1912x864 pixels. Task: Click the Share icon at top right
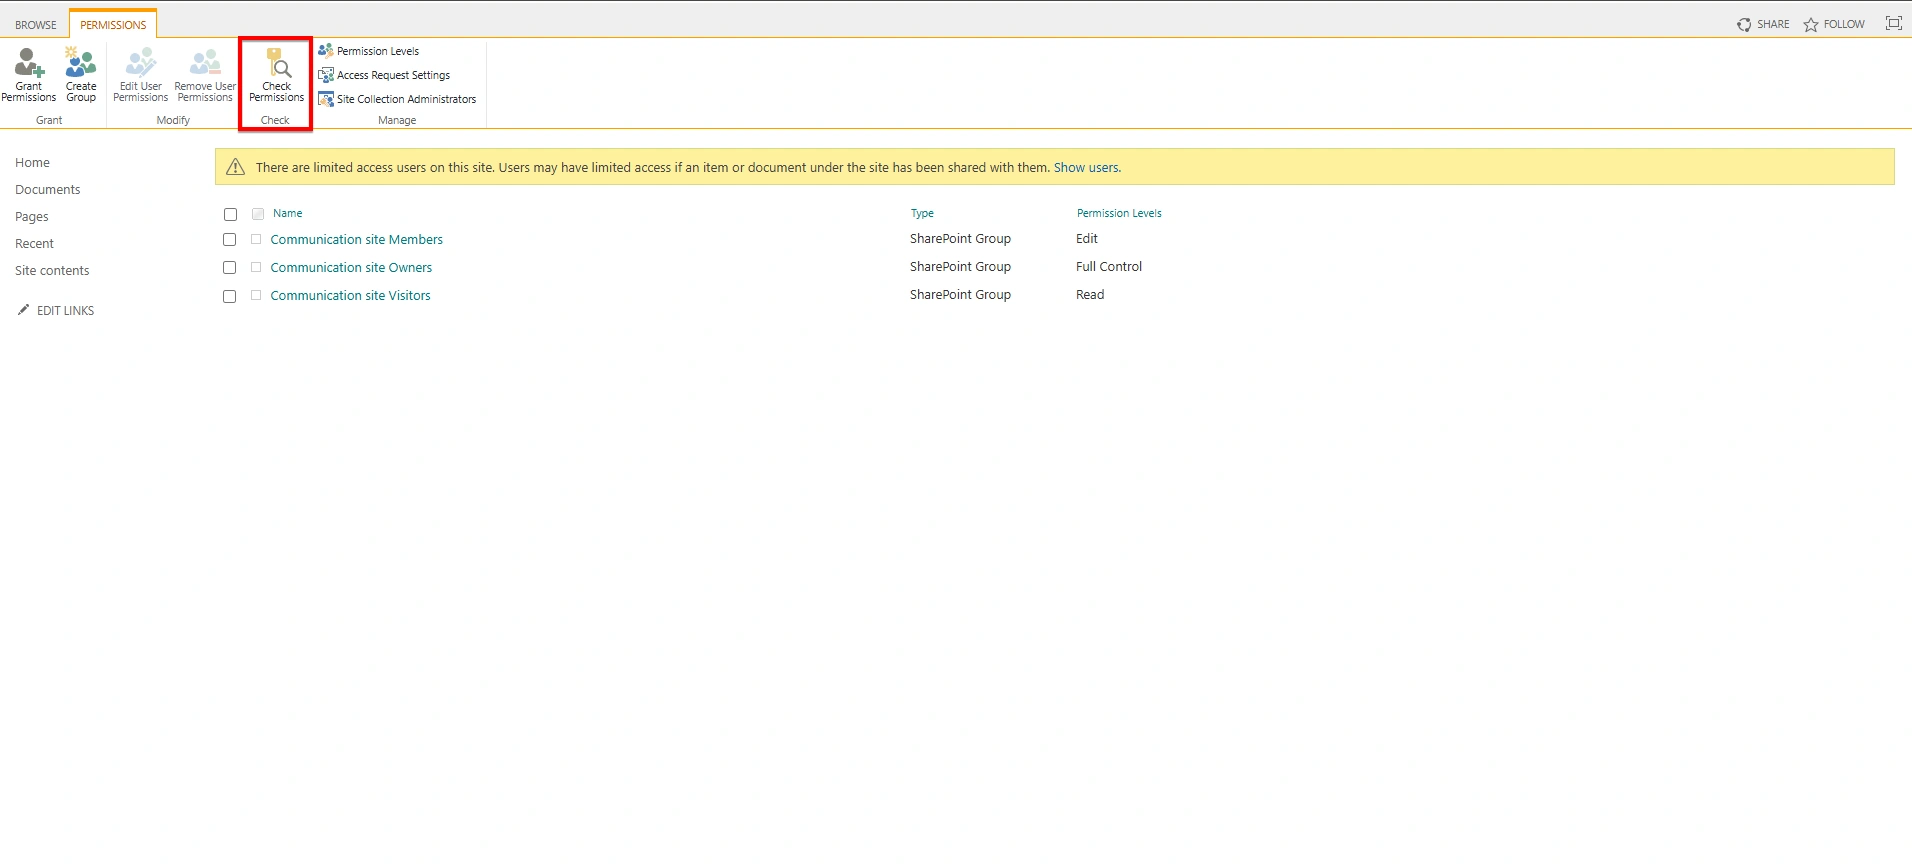1744,24
